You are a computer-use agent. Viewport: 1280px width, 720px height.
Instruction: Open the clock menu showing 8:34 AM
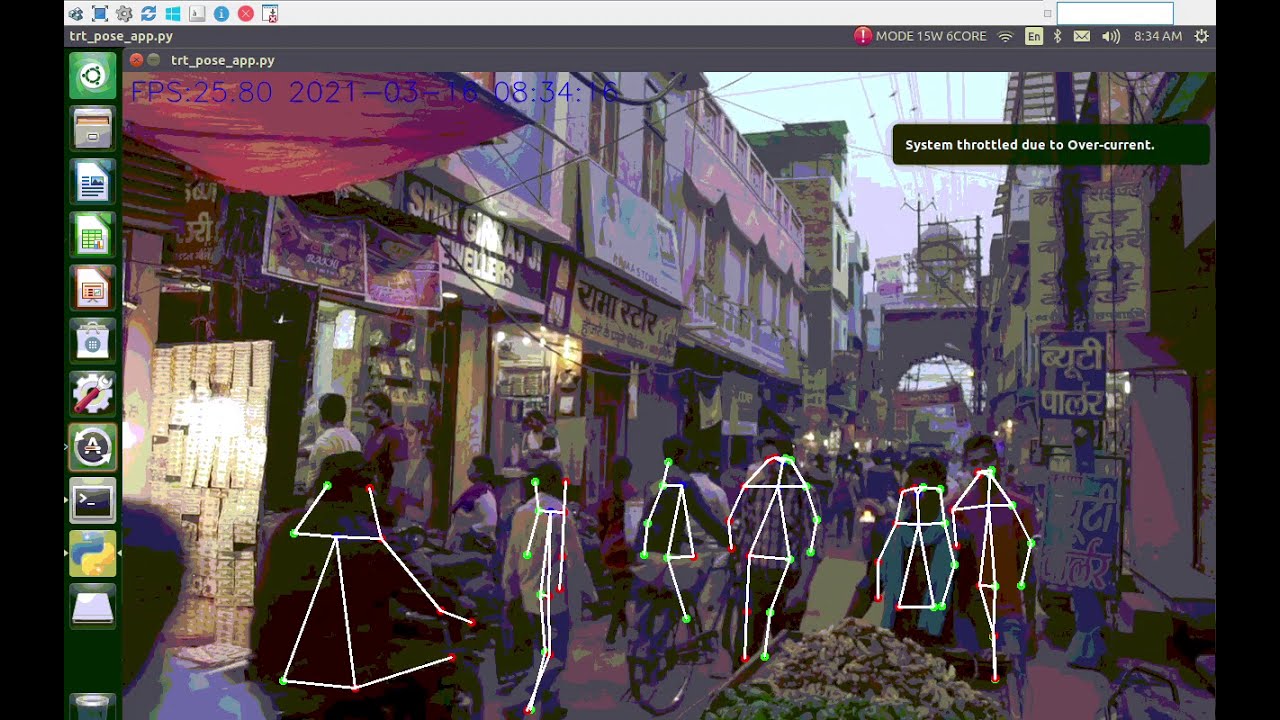coord(1157,36)
